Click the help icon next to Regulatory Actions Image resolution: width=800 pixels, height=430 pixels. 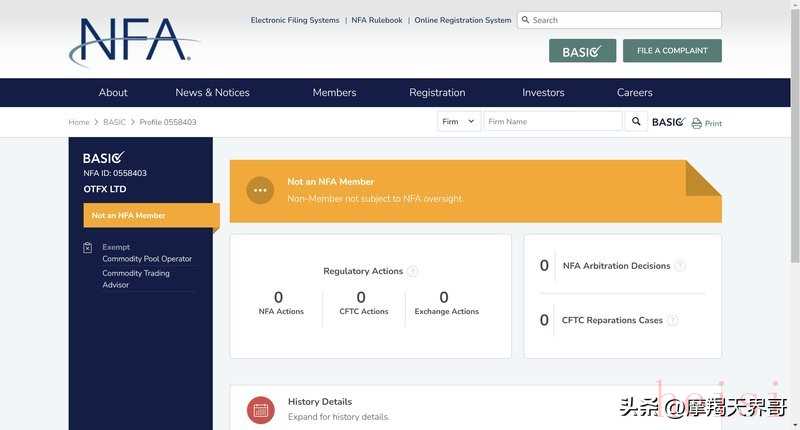click(412, 271)
